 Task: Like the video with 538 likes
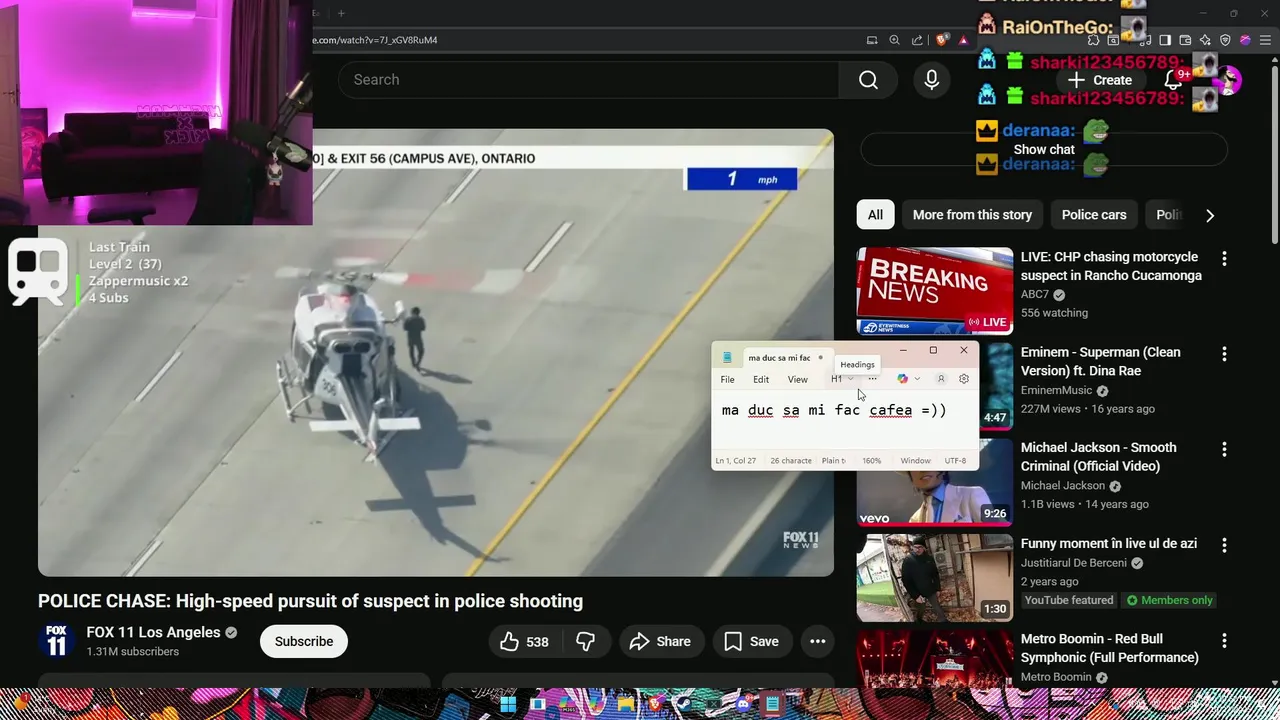point(525,642)
